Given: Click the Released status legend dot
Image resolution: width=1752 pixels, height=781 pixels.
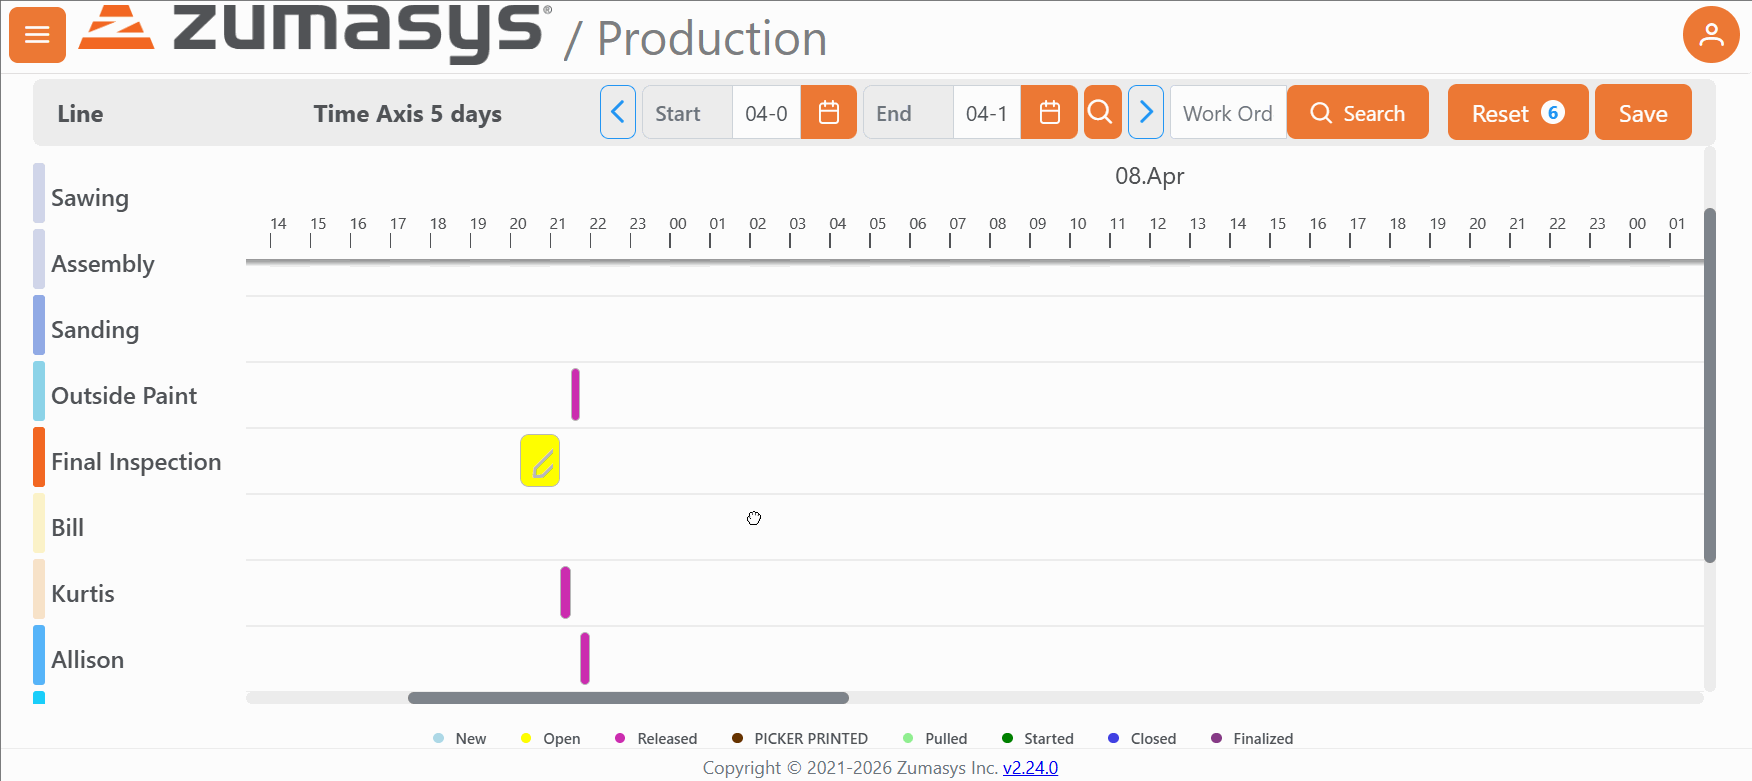Looking at the screenshot, I should pos(620,739).
